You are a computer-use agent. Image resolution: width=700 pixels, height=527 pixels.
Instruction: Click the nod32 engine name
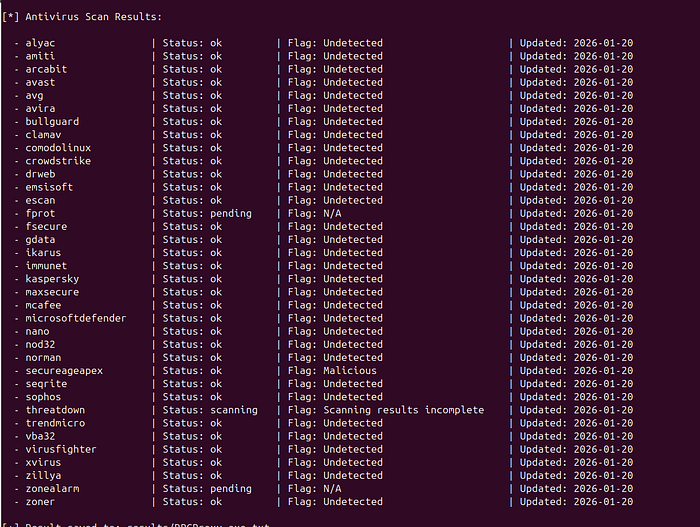40,344
